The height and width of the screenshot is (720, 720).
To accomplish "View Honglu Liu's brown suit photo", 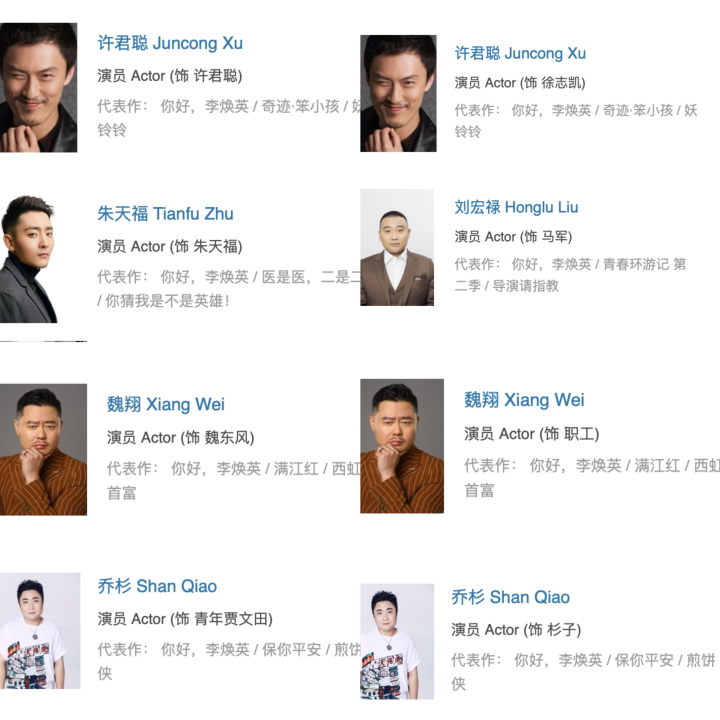I will point(397,248).
